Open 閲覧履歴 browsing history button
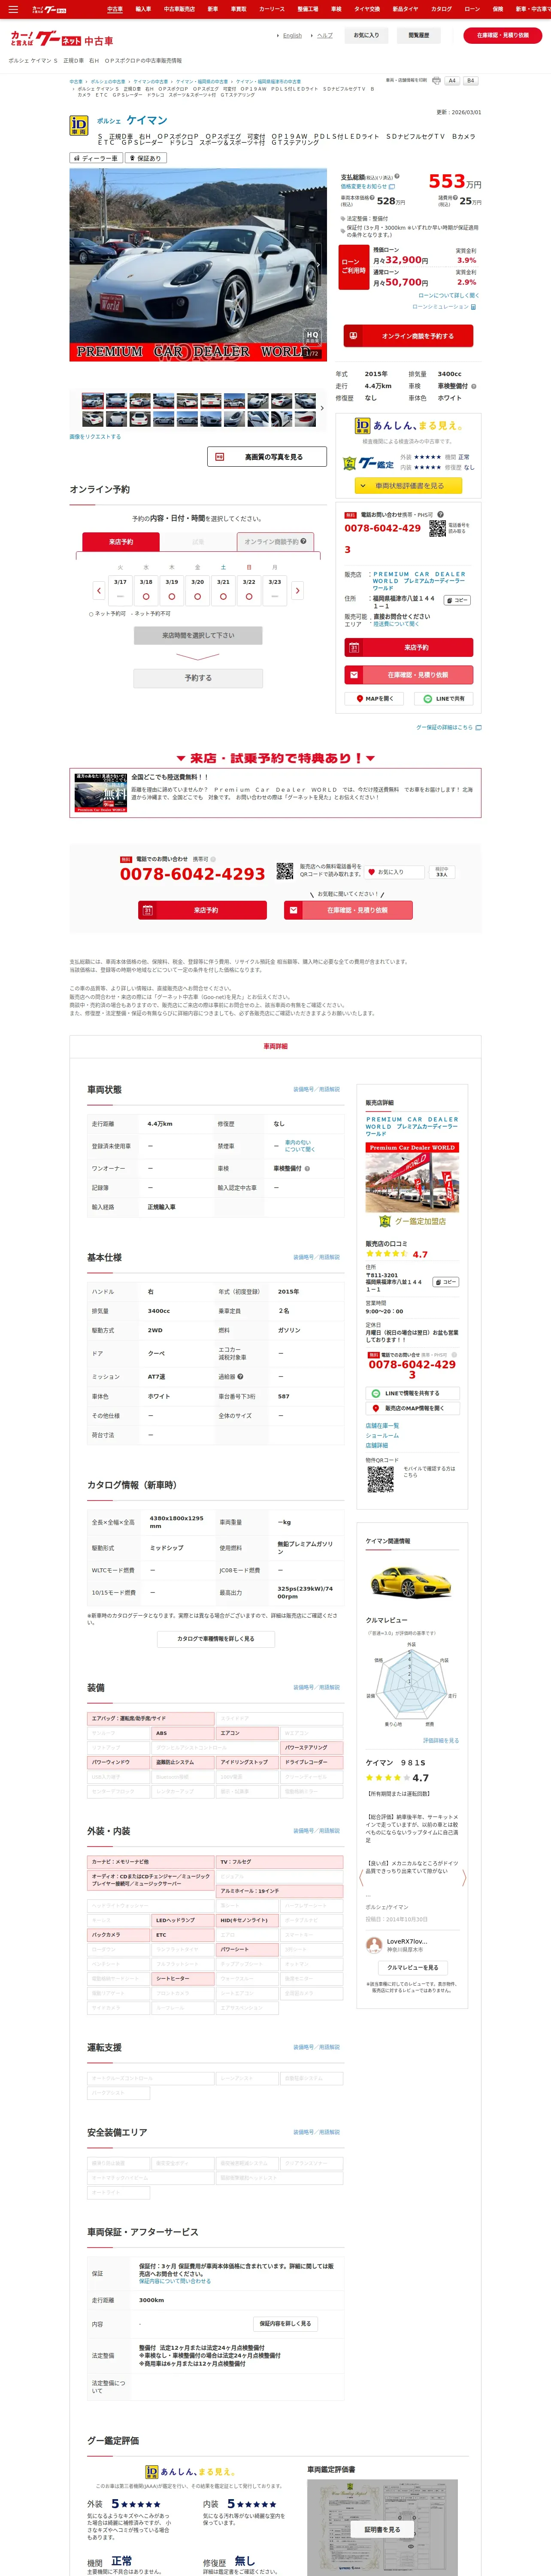 [419, 35]
